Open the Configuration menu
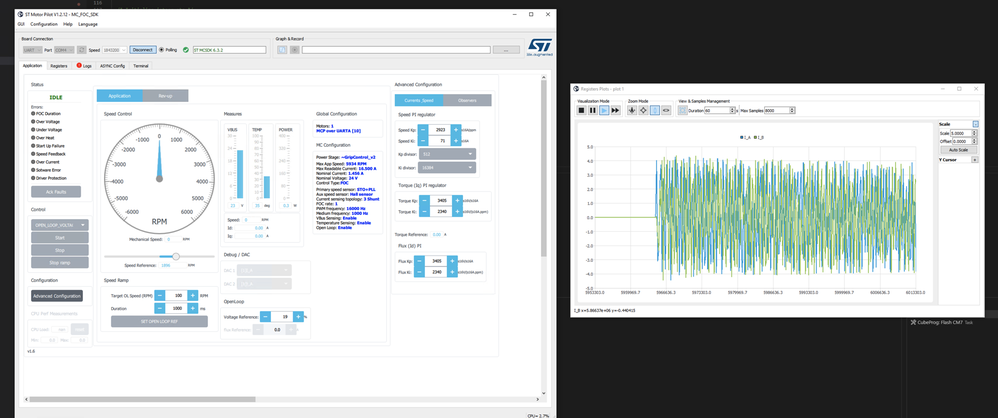The image size is (998, 418). [44, 24]
